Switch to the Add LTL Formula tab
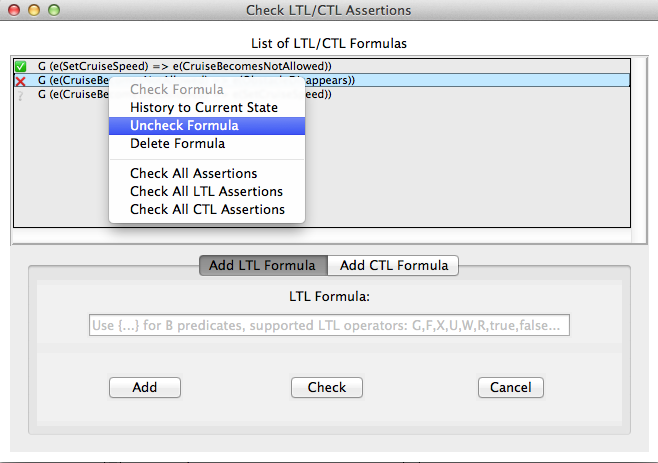Screen dimensions: 658x463 263,265
